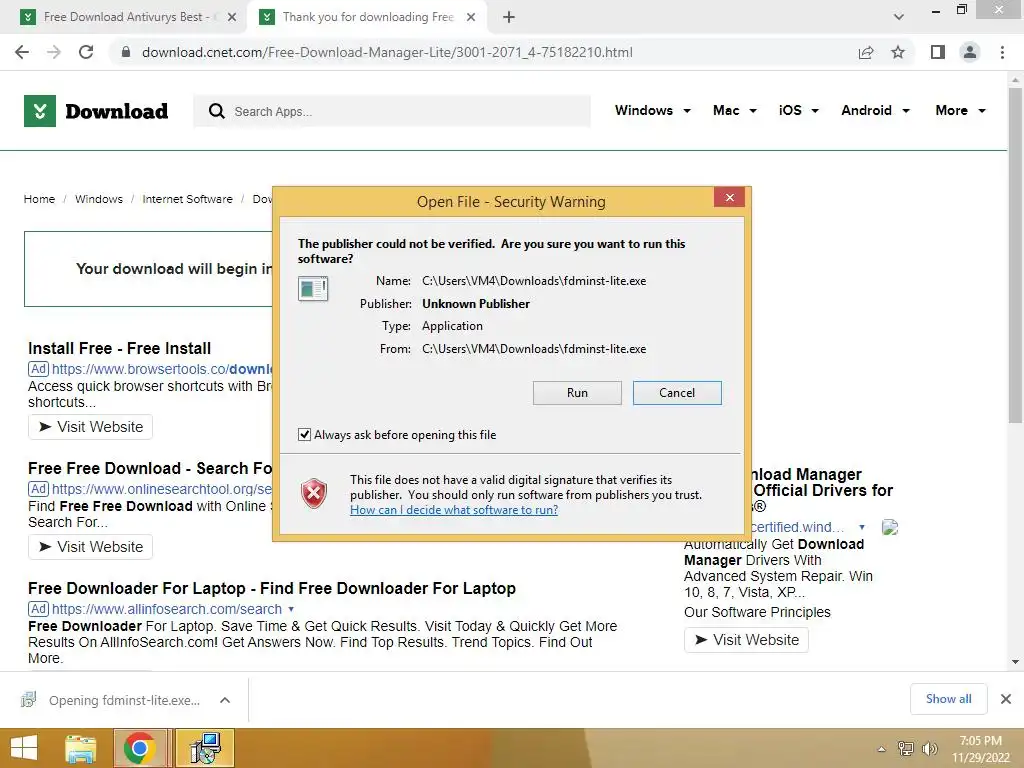
Task: Click the page vertical scrollbar
Action: [x=1015, y=255]
